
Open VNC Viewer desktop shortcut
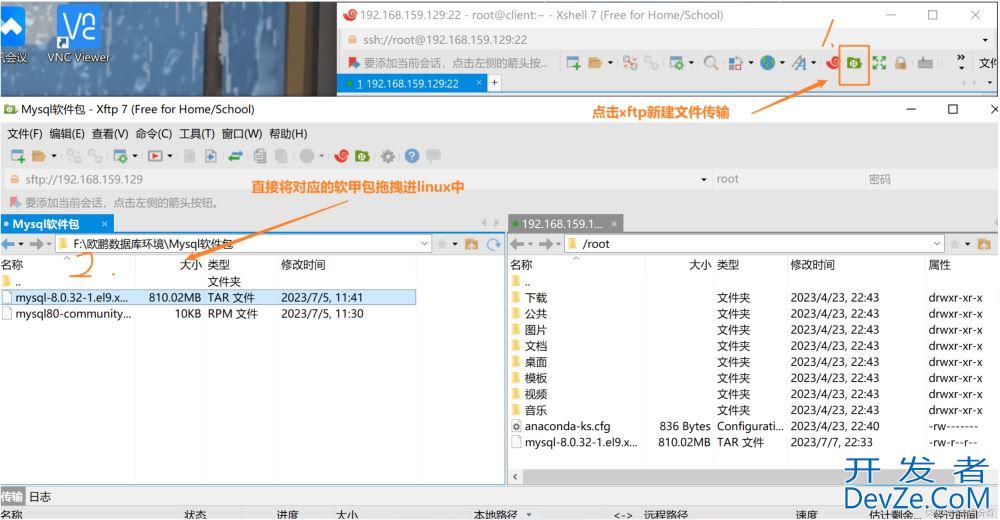coord(78,34)
